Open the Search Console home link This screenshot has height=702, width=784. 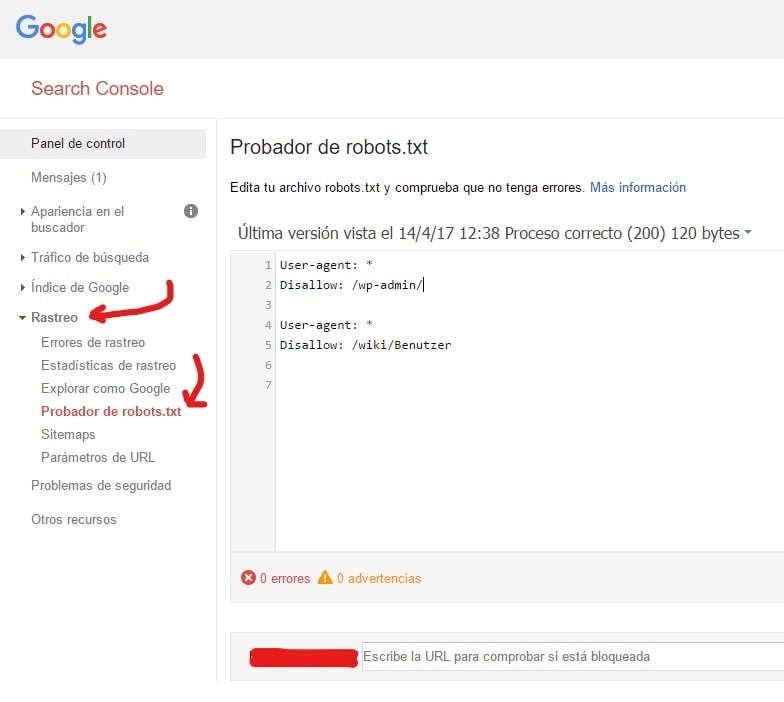(97, 88)
